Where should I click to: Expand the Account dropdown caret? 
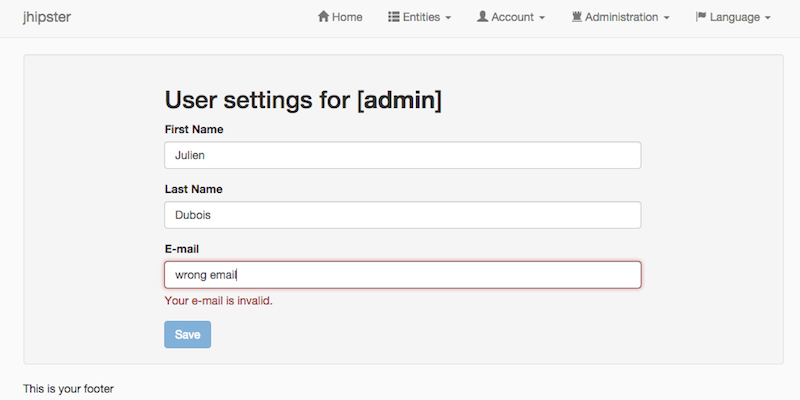(542, 18)
